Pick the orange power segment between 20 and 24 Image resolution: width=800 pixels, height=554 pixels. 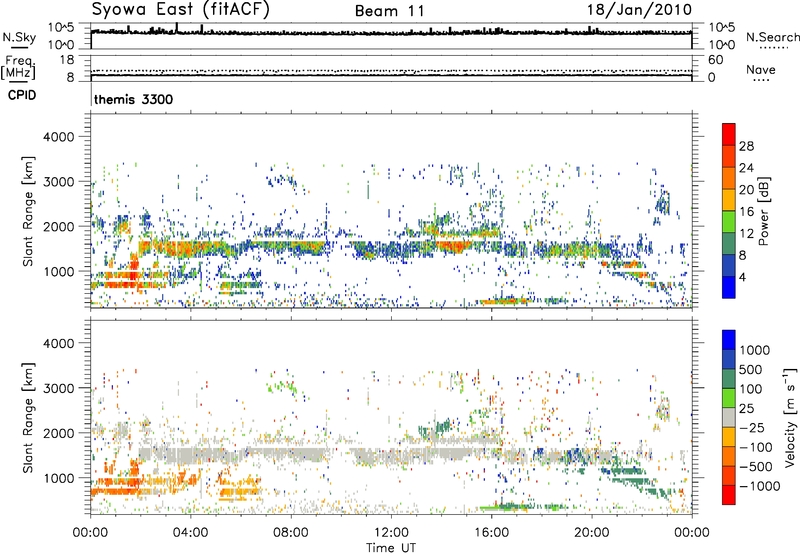coord(729,179)
